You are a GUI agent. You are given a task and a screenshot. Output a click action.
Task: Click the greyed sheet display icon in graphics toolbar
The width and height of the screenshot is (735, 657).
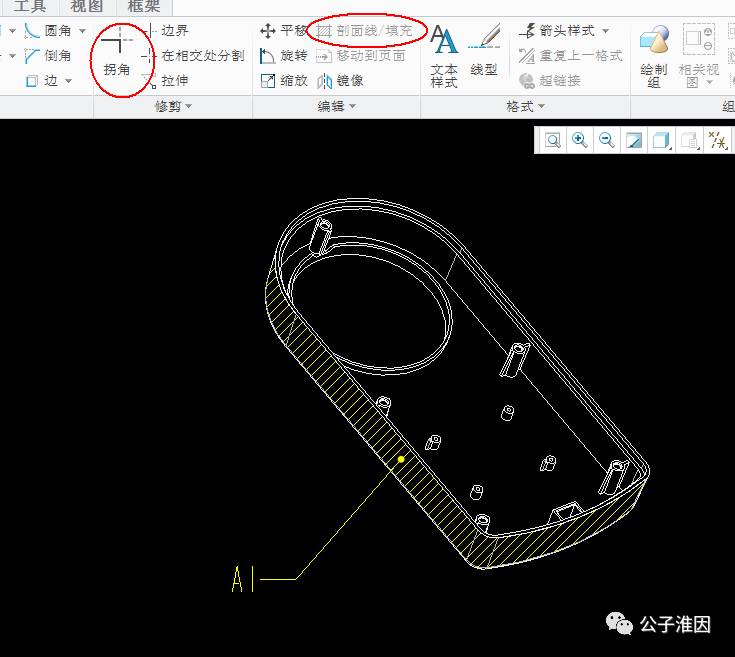[x=689, y=140]
